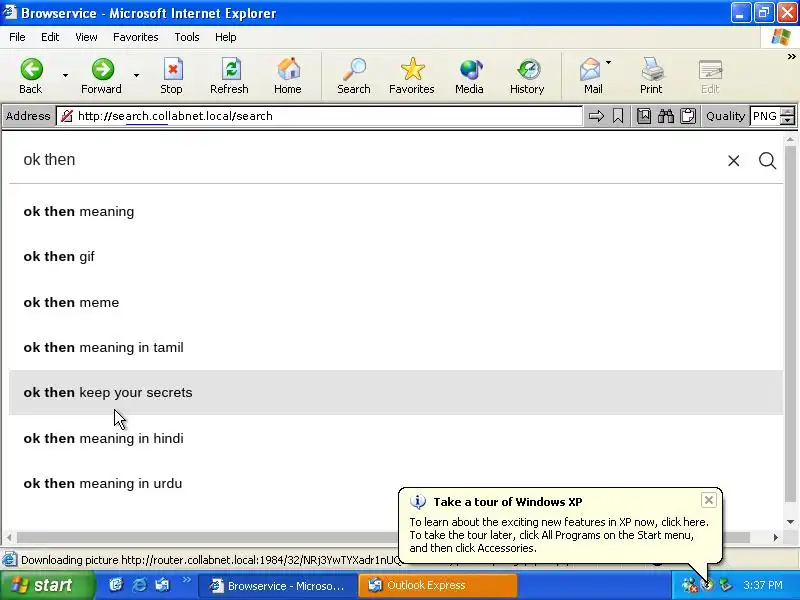Image resolution: width=800 pixels, height=600 pixels.
Task: Click the Mail toolbar icon
Action: pyautogui.click(x=591, y=76)
